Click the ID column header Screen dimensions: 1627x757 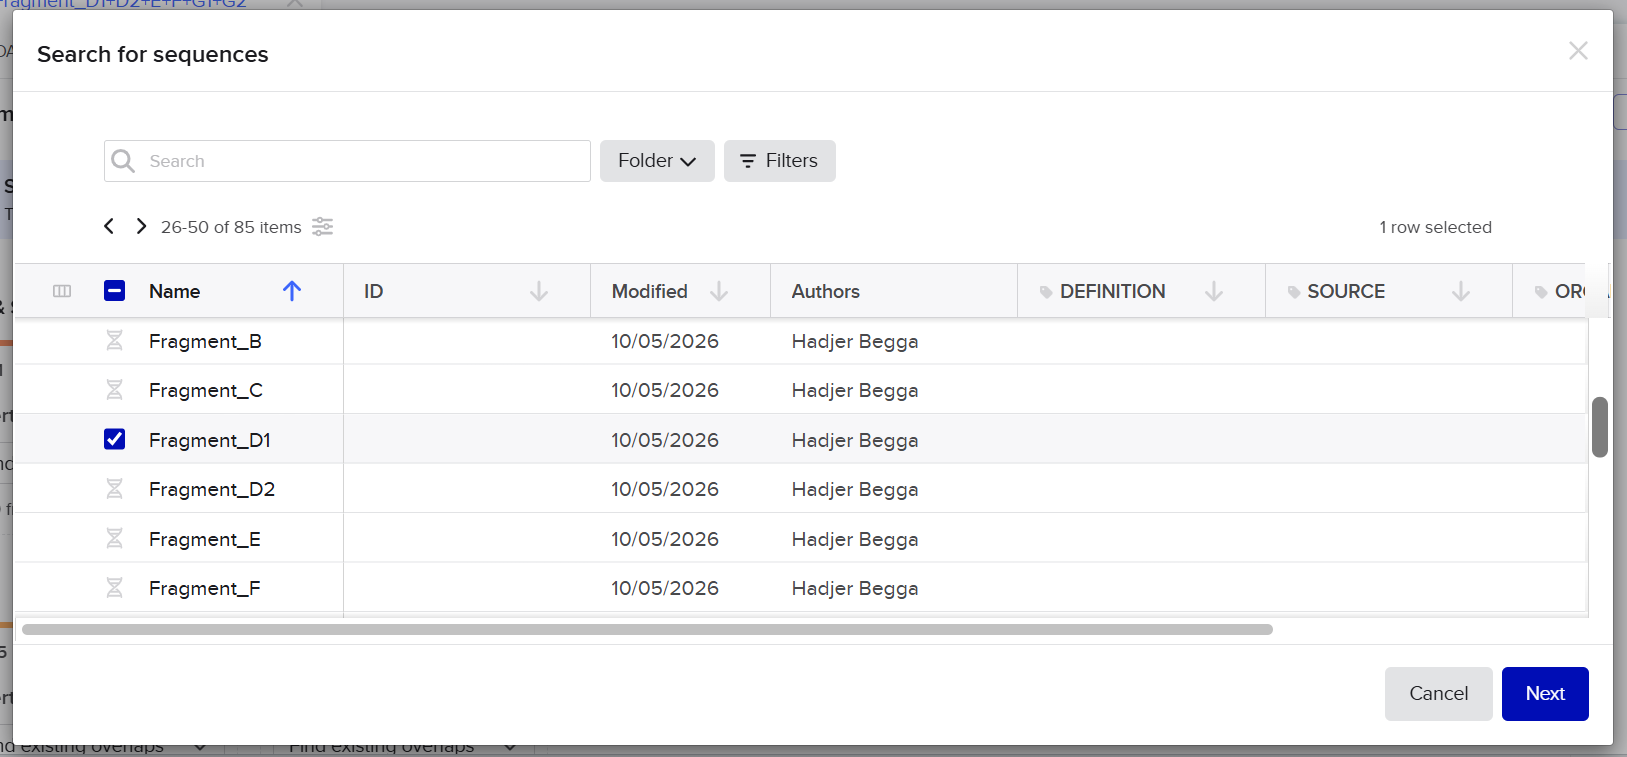pyautogui.click(x=374, y=291)
